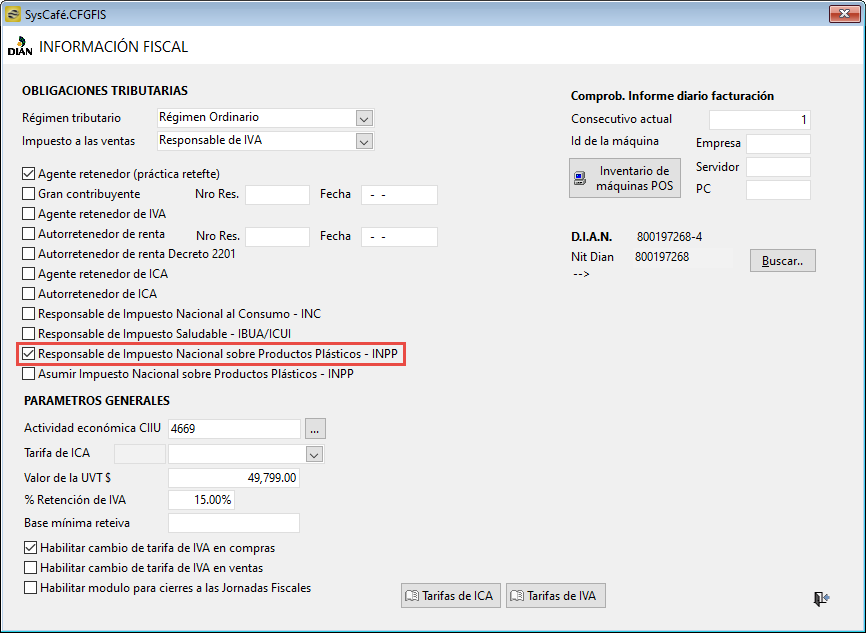Open Inventario de máquinas POS
The image size is (866, 633).
(625, 178)
